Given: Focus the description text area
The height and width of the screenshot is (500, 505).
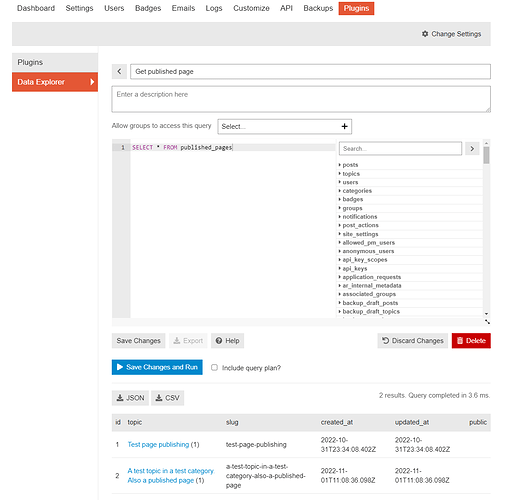Looking at the screenshot, I should (x=301, y=99).
